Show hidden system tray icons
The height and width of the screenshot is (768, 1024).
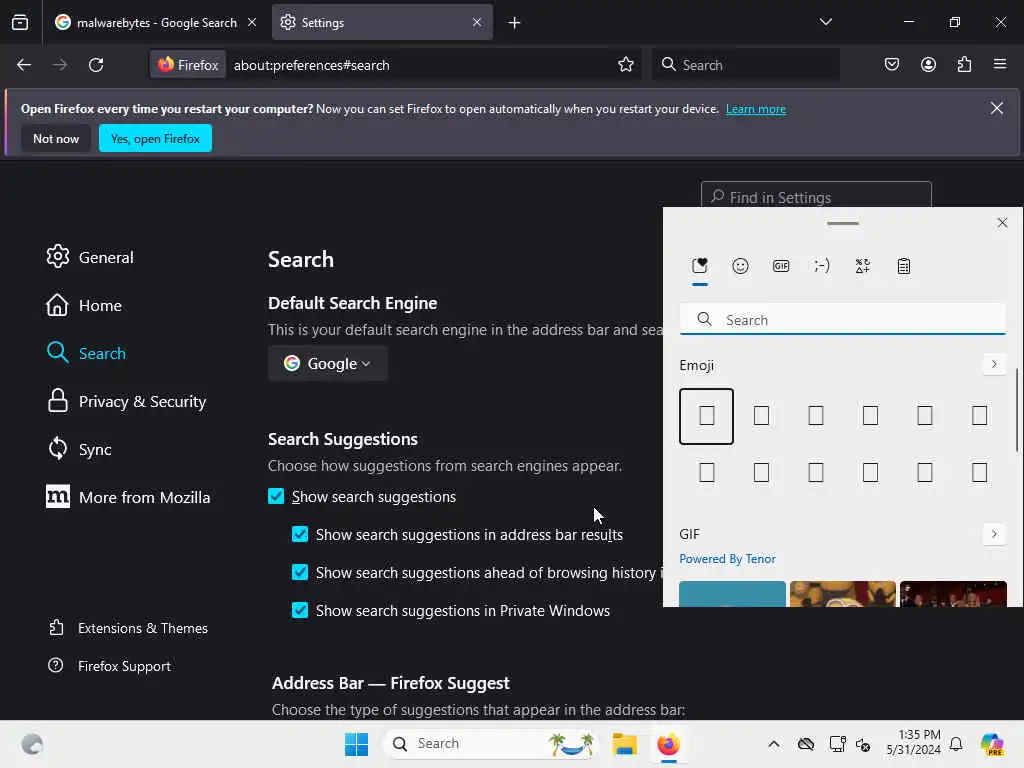[x=774, y=744]
